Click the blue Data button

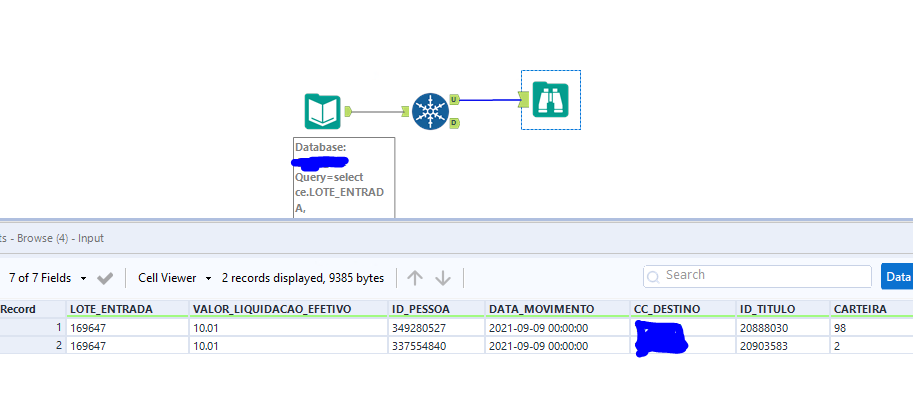[x=897, y=276]
